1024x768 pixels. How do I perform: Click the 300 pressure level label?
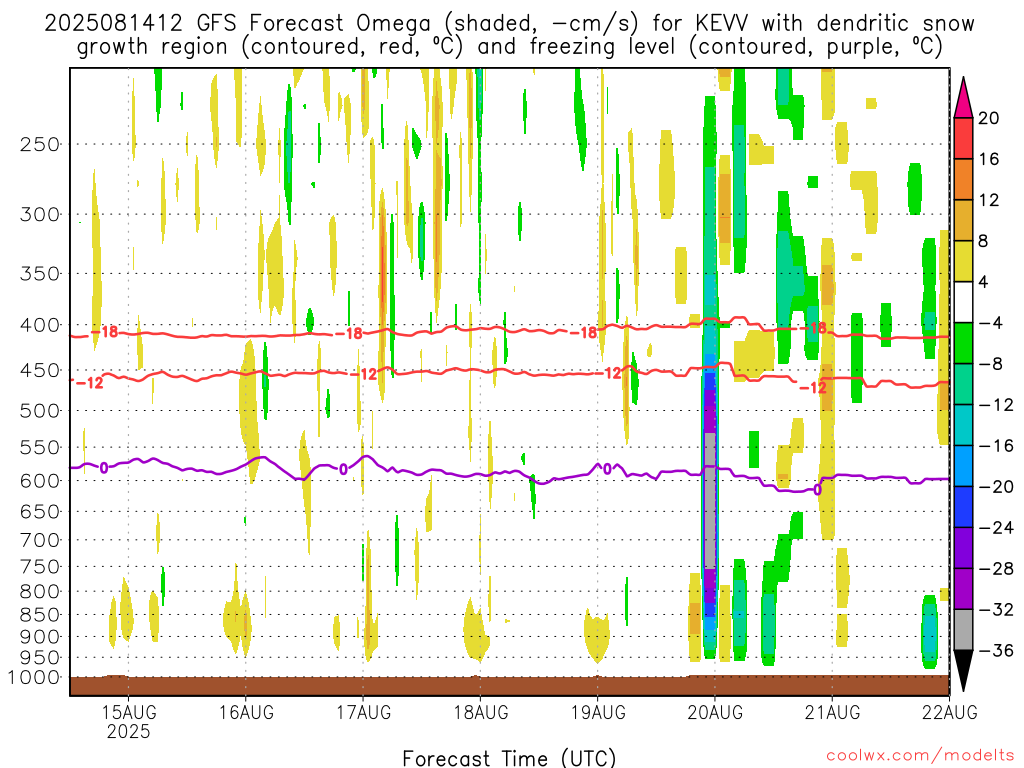point(40,214)
